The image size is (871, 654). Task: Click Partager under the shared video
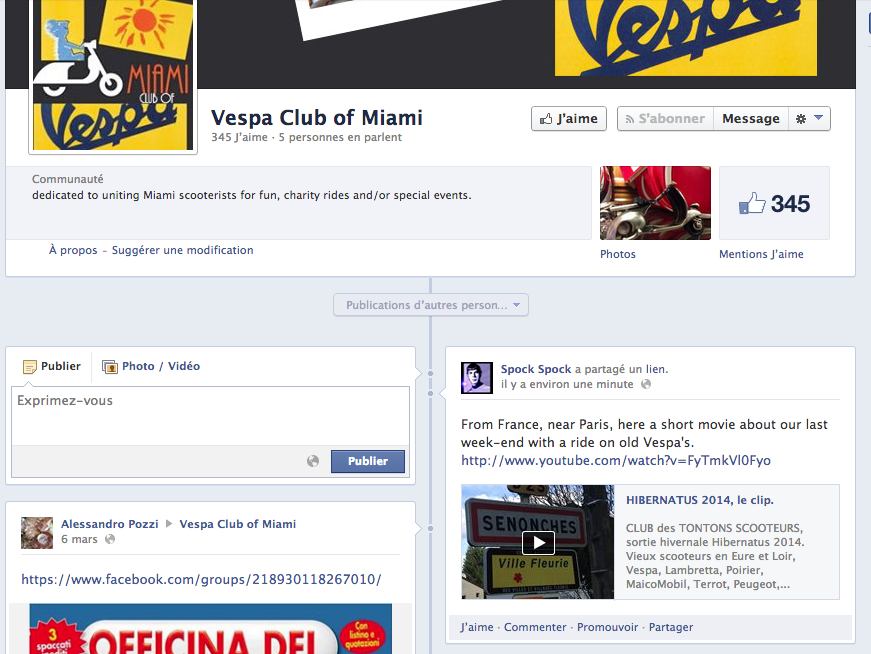tap(671, 627)
